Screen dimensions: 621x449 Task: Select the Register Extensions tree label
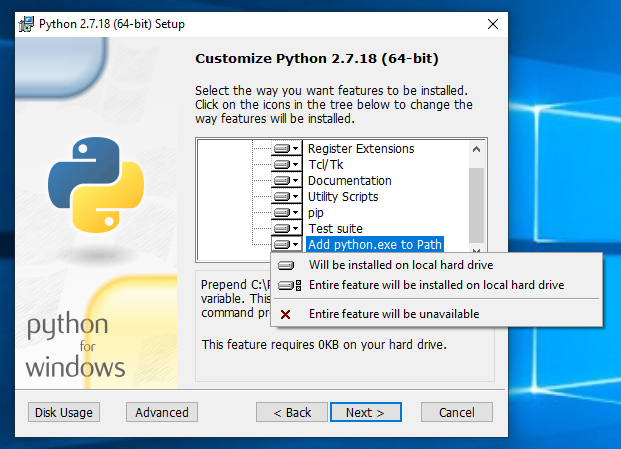click(x=361, y=148)
